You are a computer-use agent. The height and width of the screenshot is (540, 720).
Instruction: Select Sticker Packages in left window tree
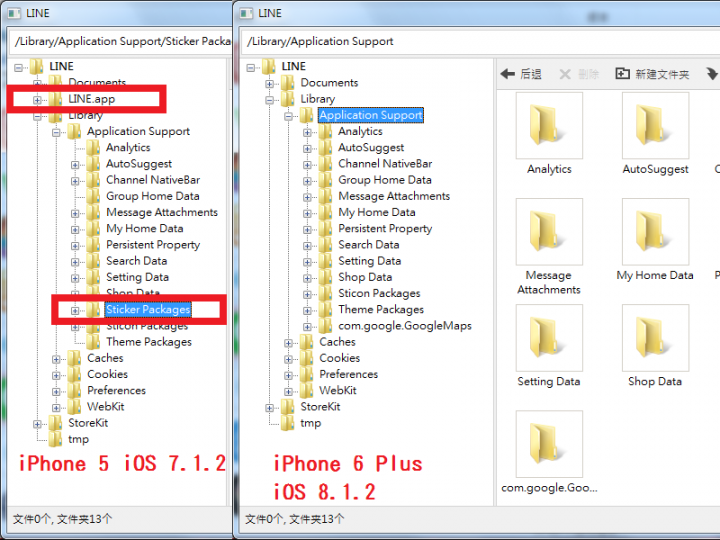pyautogui.click(x=148, y=309)
